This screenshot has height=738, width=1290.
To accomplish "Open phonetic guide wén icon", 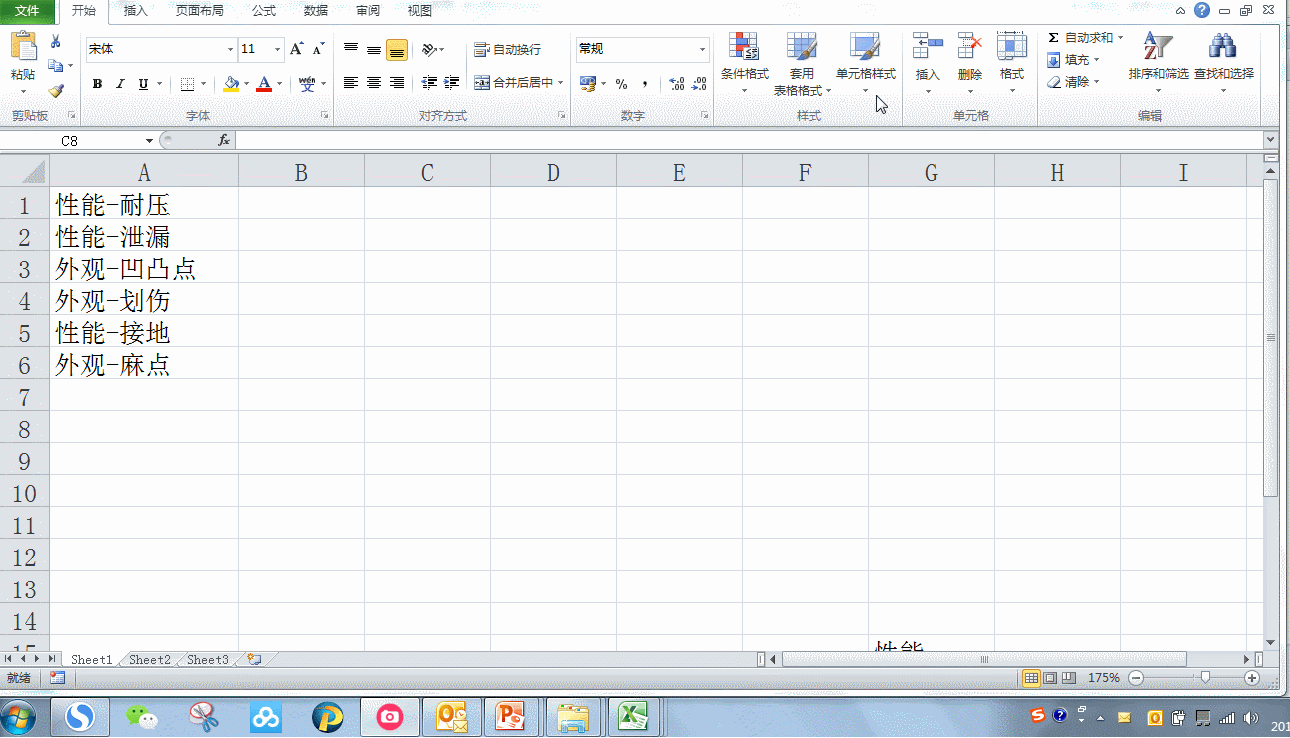I will 307,84.
